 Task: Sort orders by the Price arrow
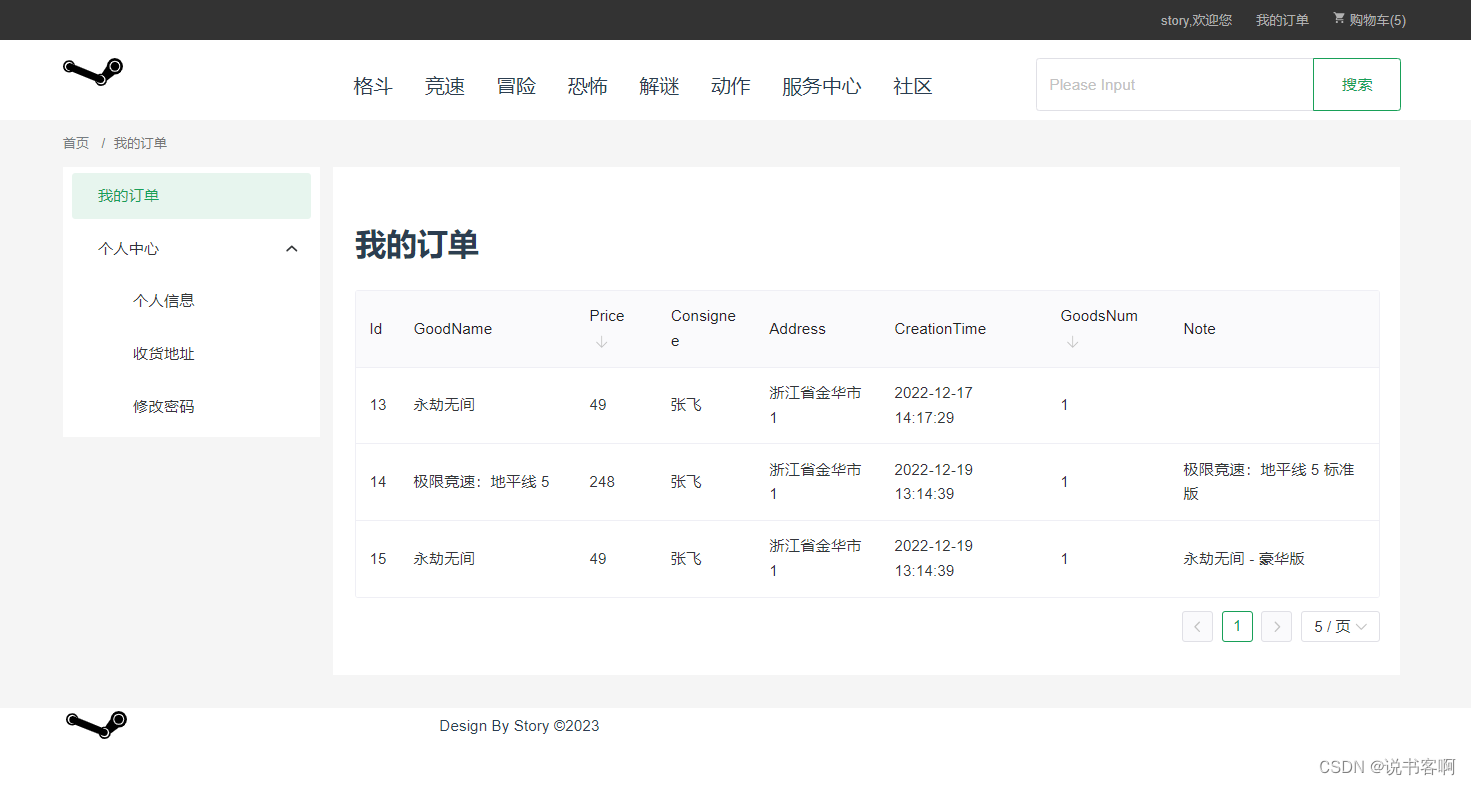[x=601, y=342]
